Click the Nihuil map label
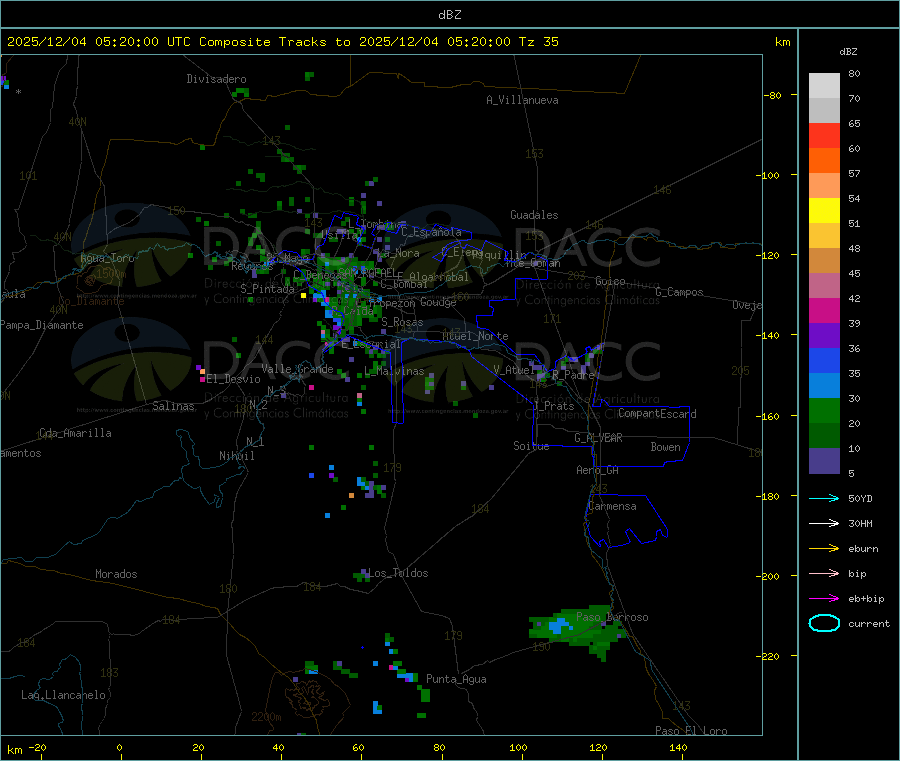 point(236,456)
